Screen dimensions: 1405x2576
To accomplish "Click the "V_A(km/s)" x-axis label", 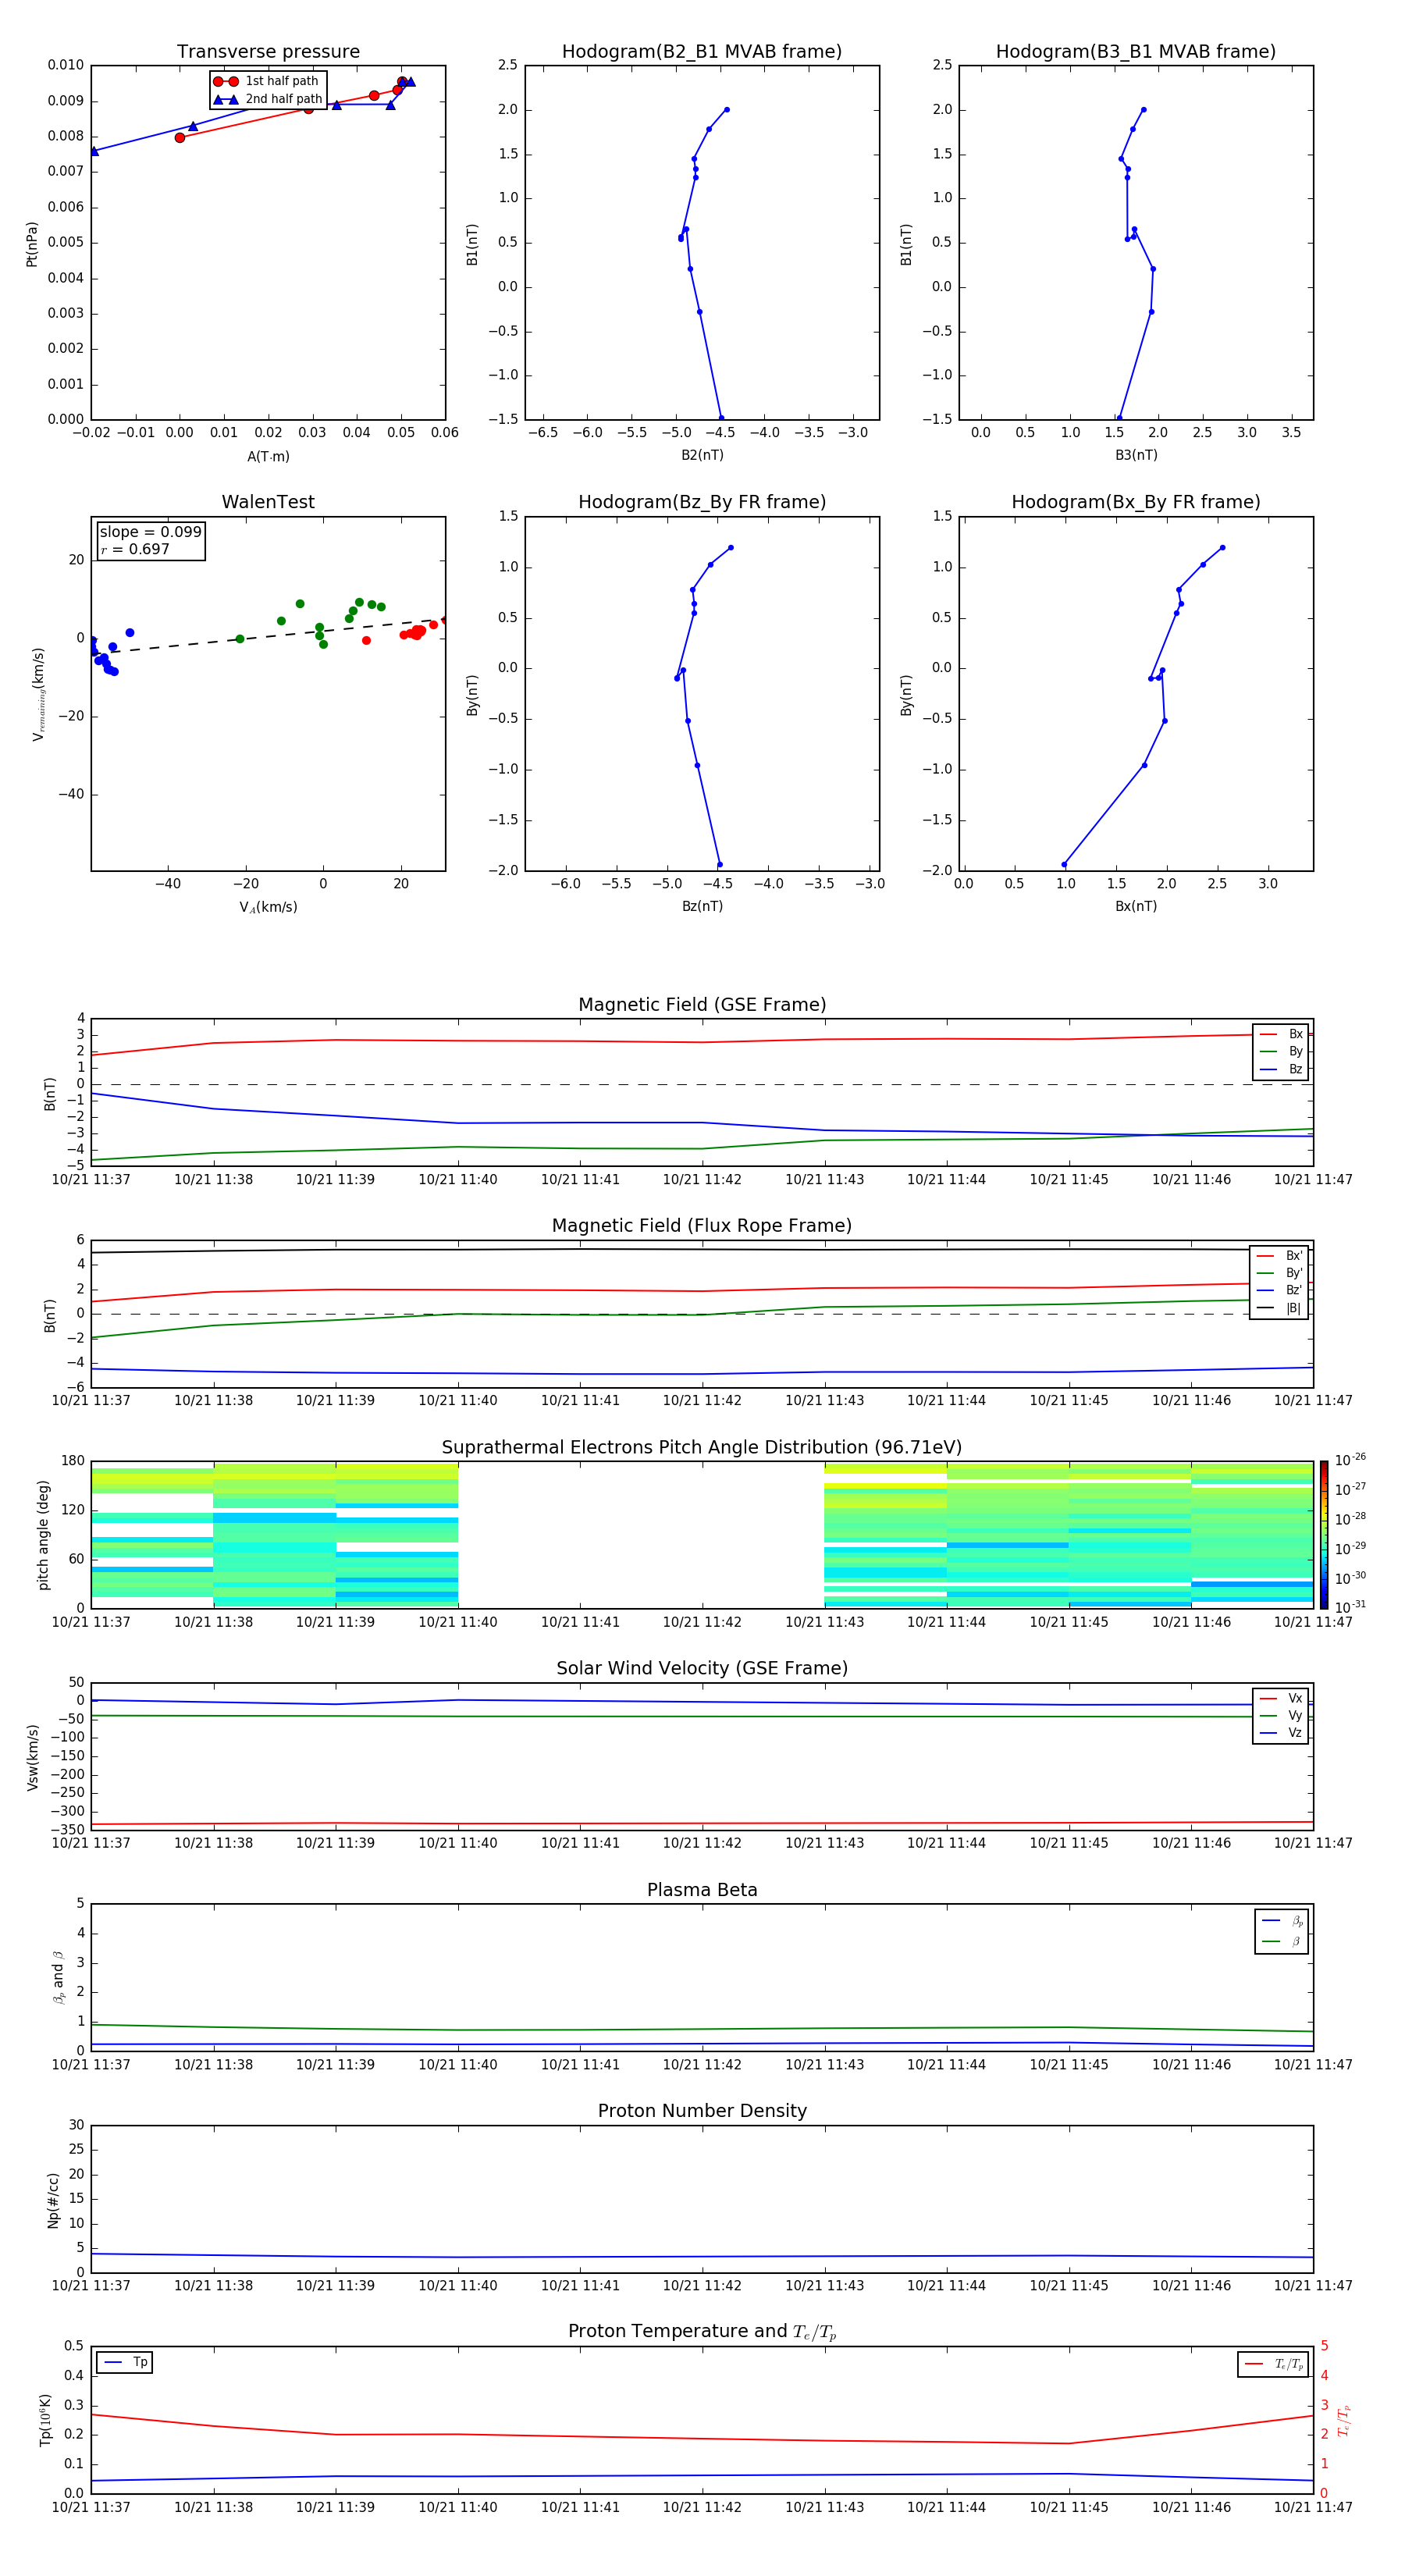I will 268,907.
